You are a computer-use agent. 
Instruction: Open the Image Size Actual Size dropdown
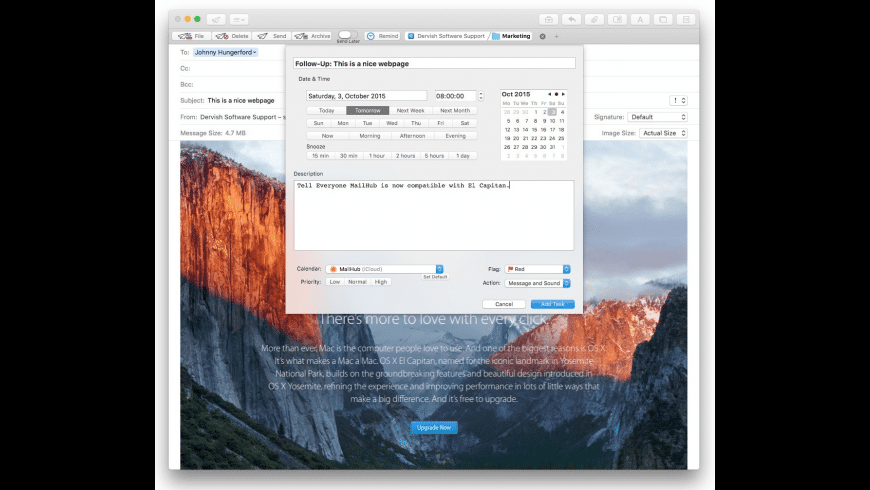[x=664, y=133]
